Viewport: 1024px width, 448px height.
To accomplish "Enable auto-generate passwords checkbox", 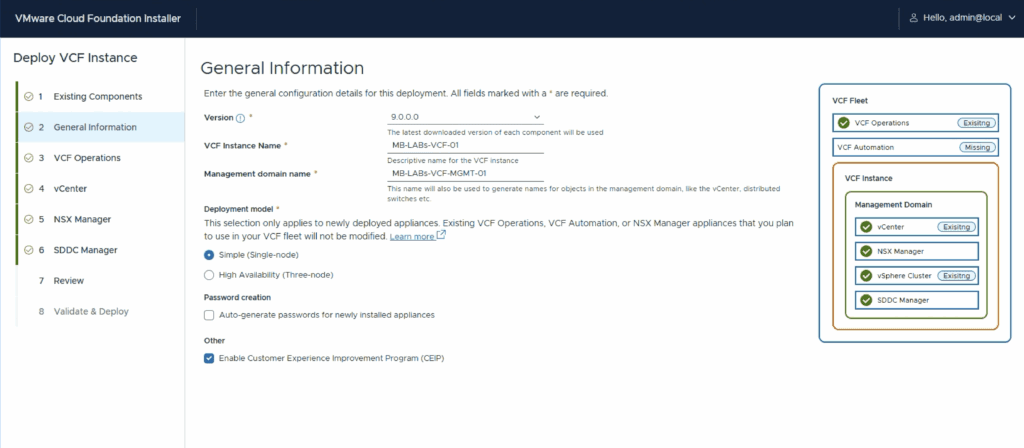I will 209,315.
